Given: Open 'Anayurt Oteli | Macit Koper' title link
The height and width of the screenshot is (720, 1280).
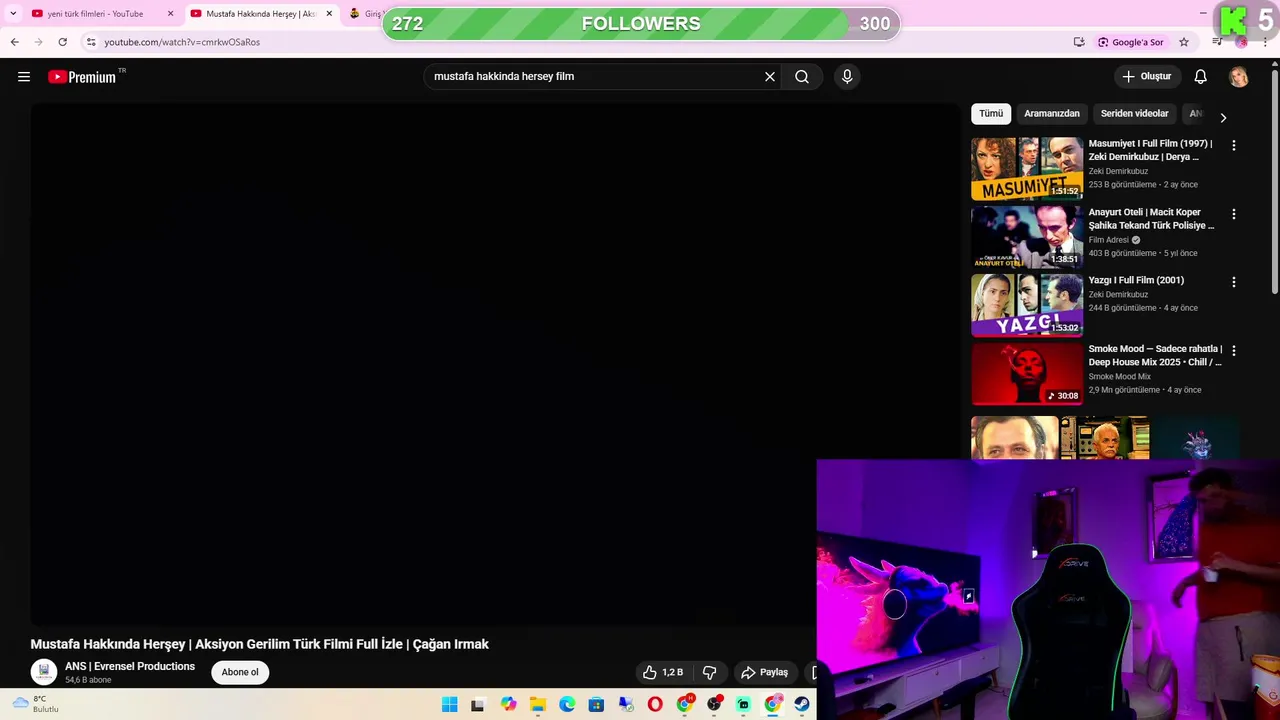Looking at the screenshot, I should [x=1151, y=219].
